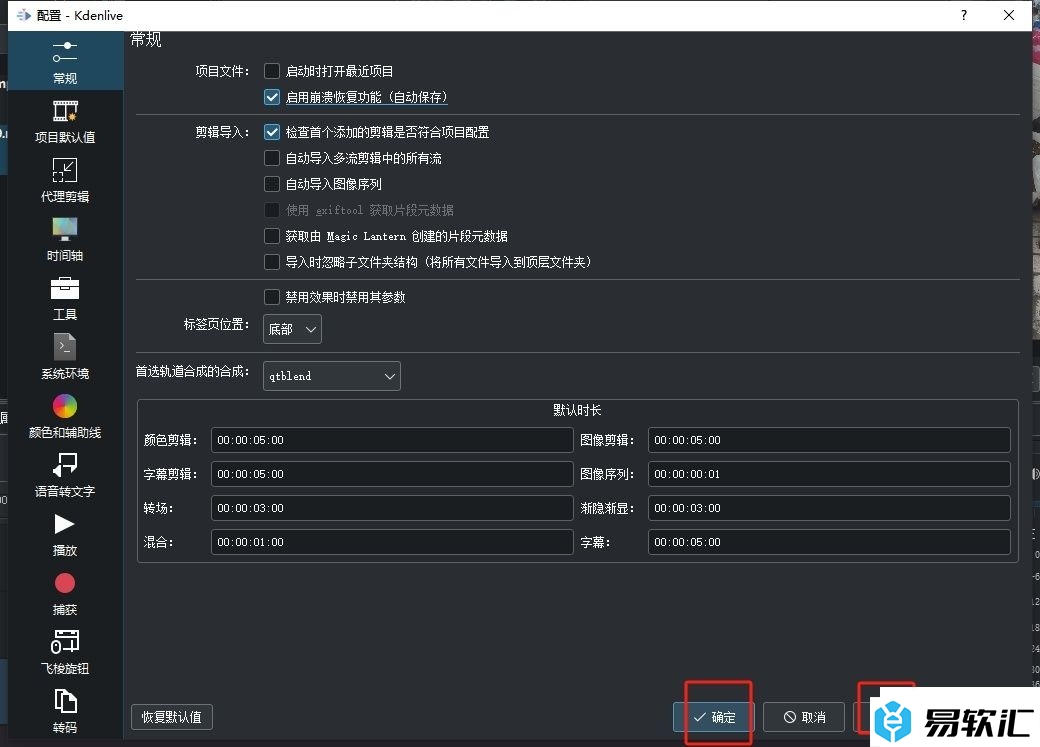Open the 时间轴 timeline settings page
The height and width of the screenshot is (747, 1040).
click(x=65, y=239)
